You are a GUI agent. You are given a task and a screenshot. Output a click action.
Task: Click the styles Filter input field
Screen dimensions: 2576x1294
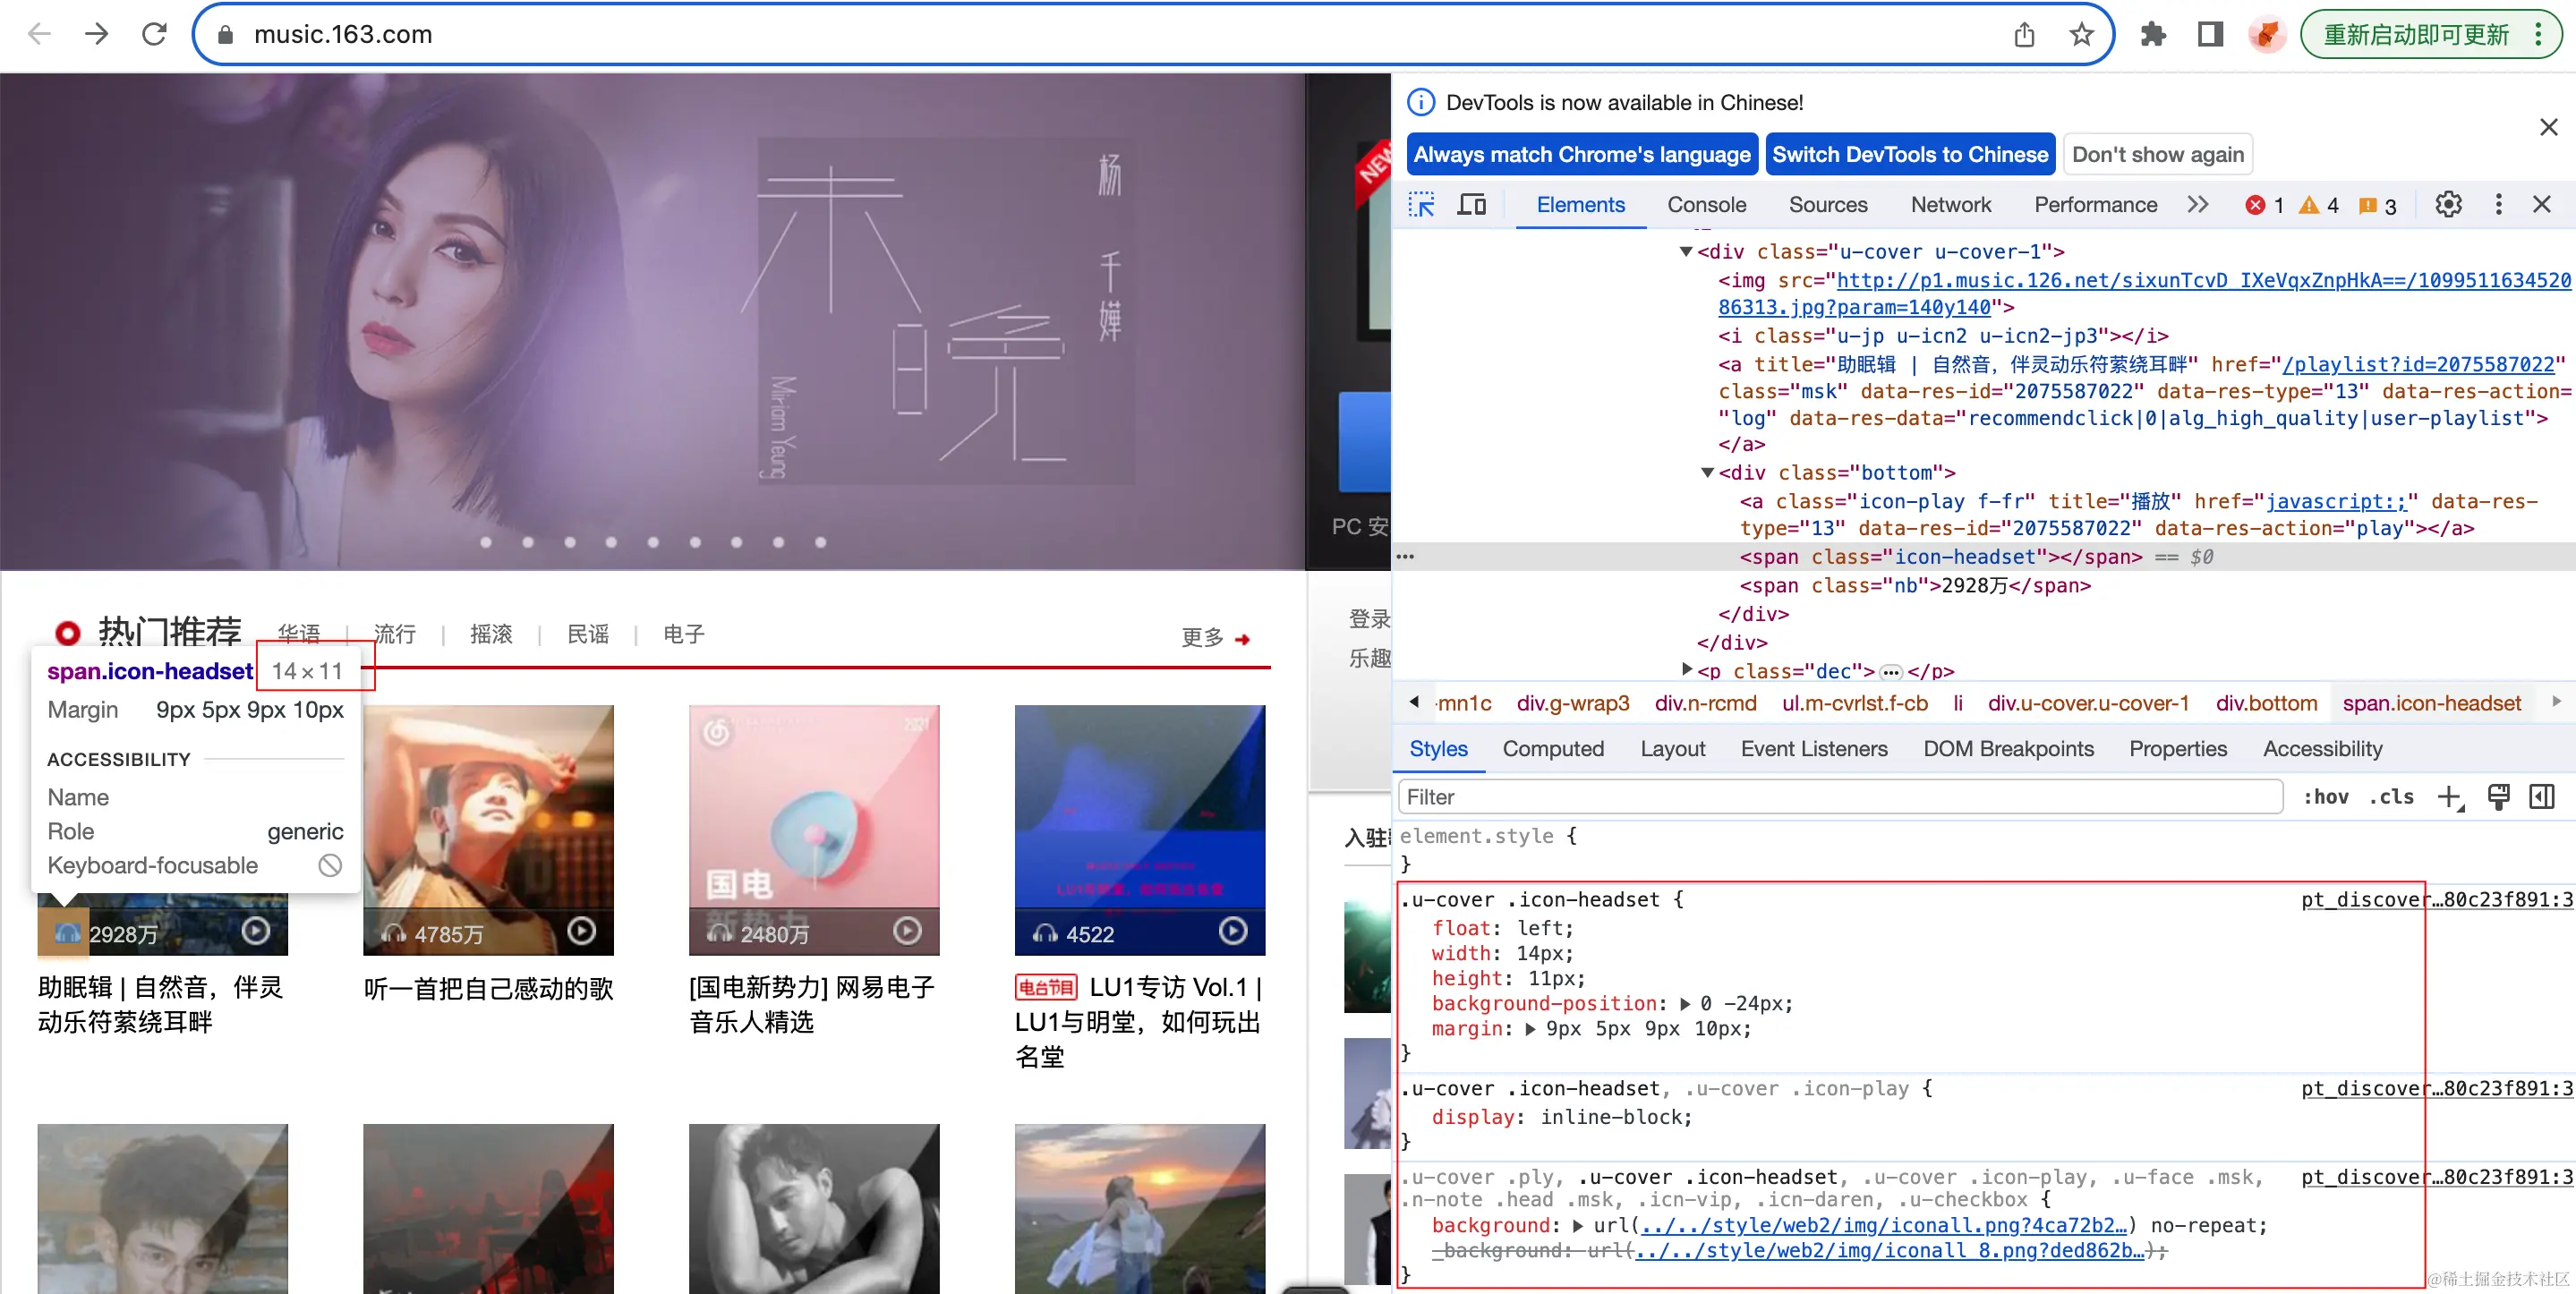click(1839, 797)
